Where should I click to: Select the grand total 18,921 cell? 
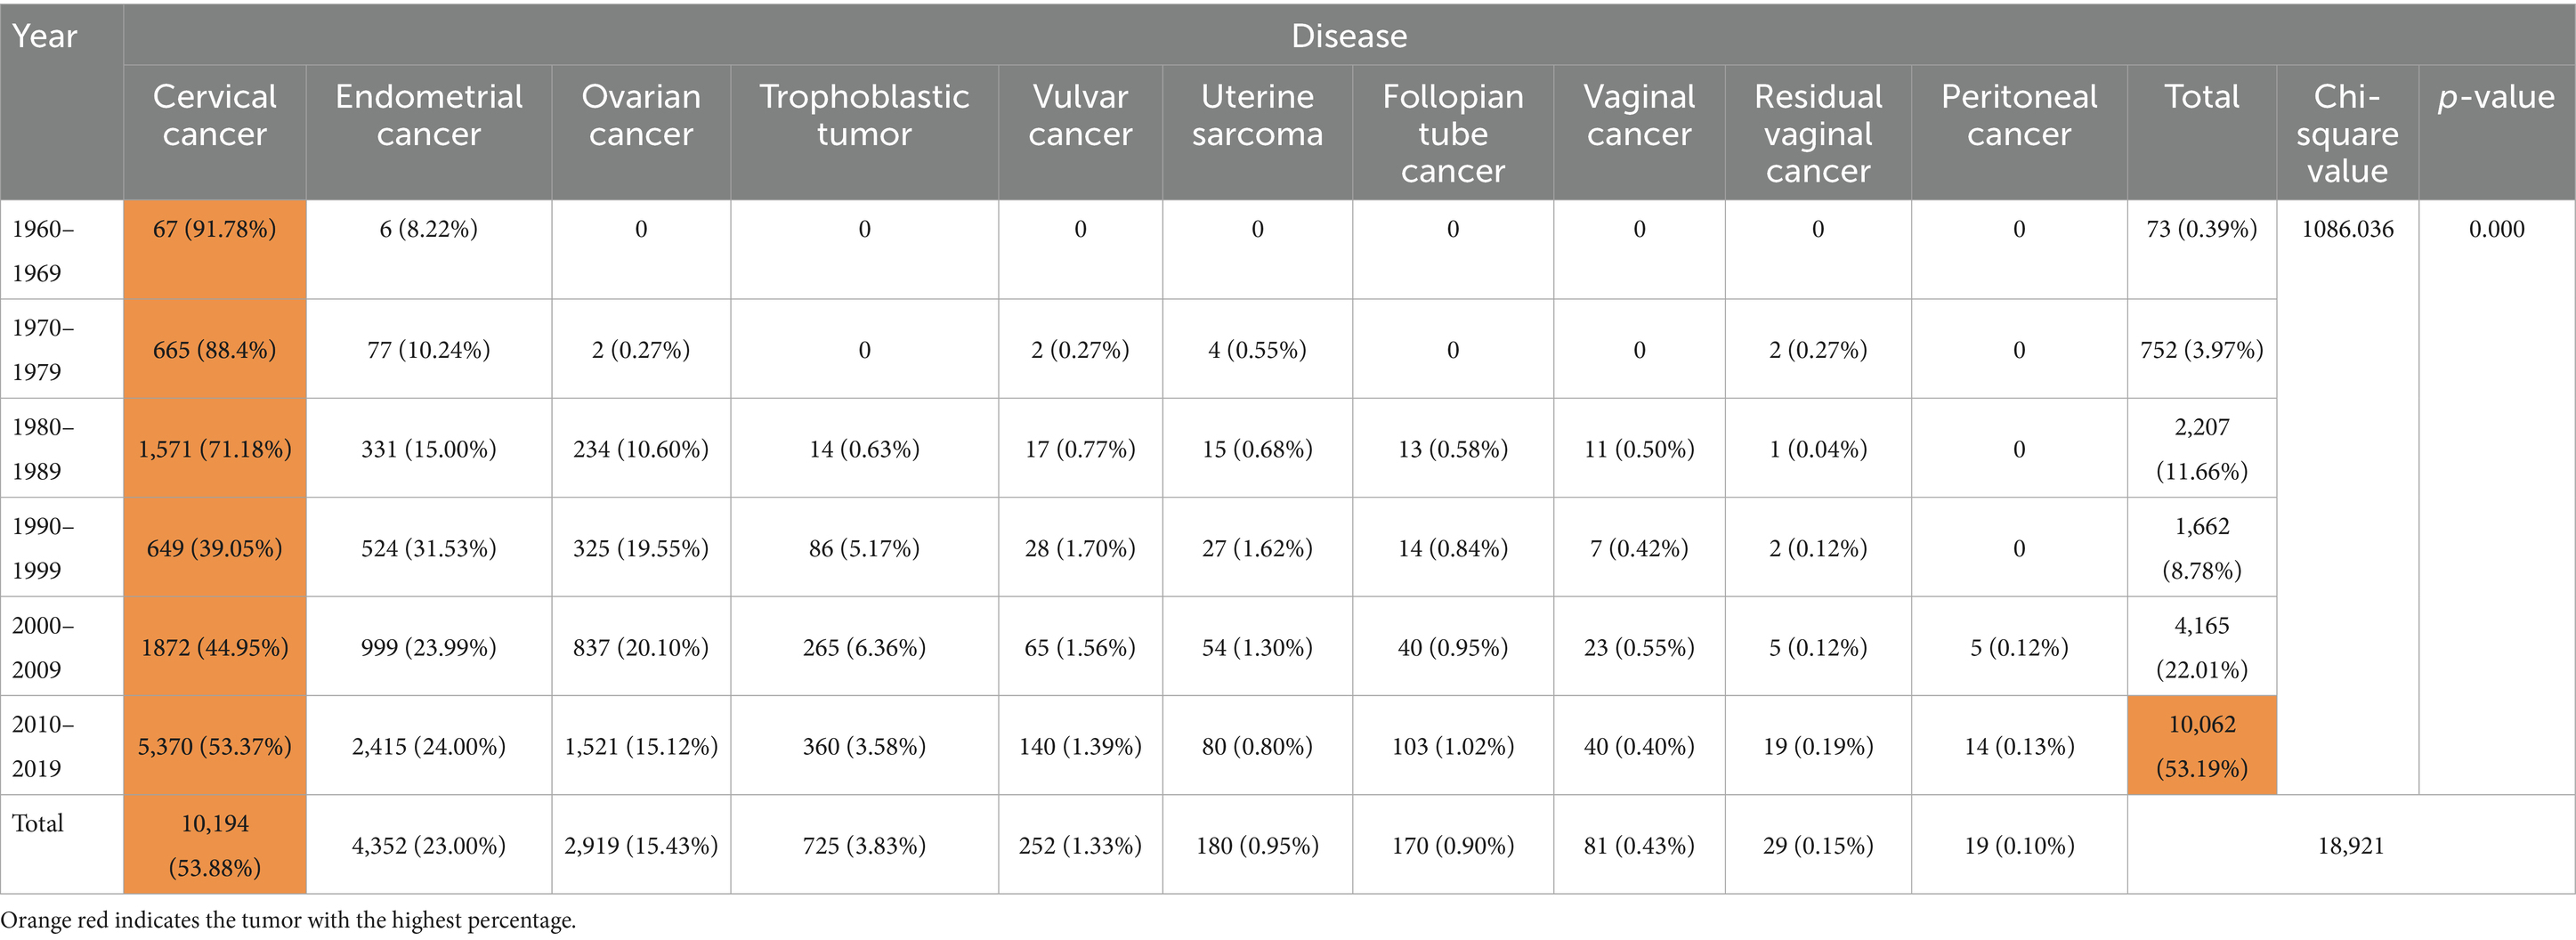pyautogui.click(x=2350, y=845)
